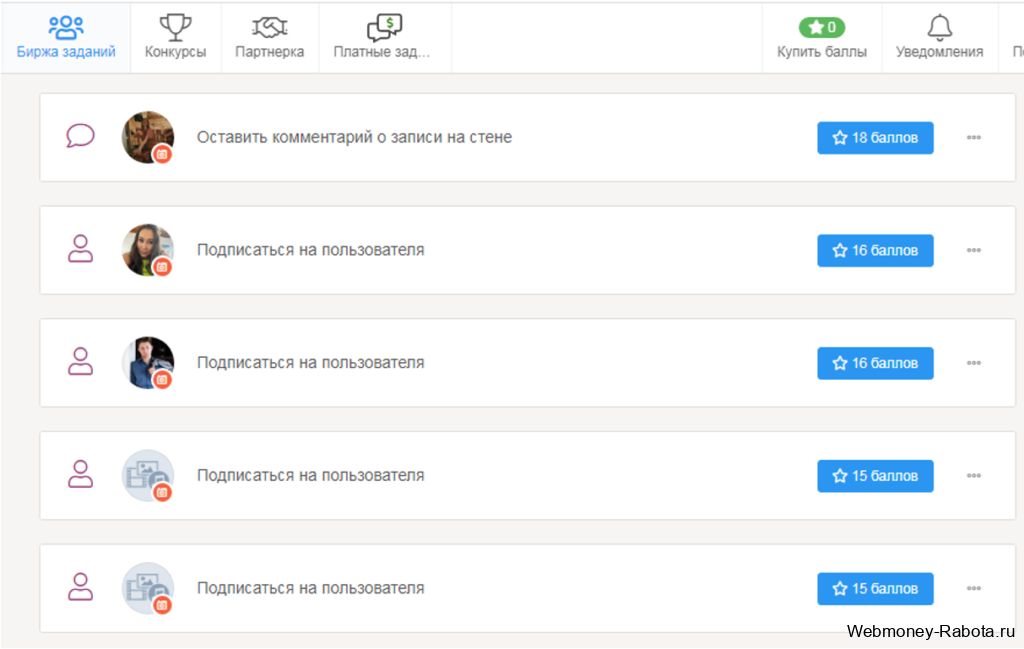Click the woman's avatar in the subscribe task
This screenshot has width=1024, height=649.
148,250
